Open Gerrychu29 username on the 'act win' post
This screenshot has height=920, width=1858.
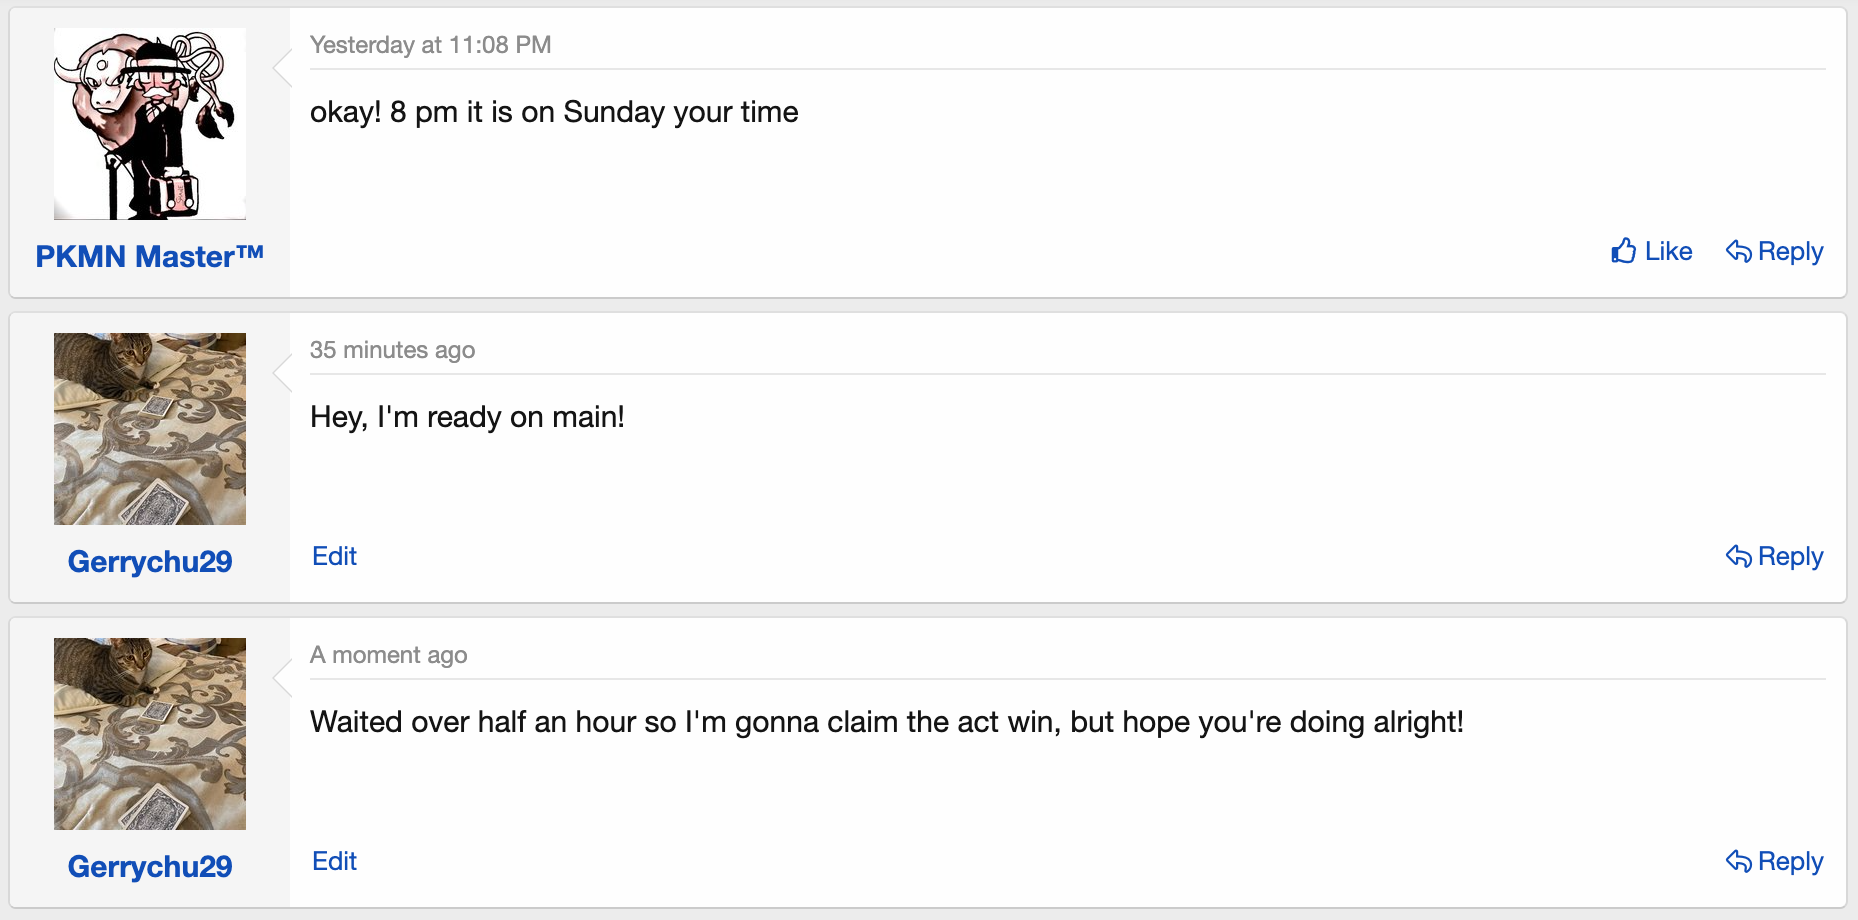pyautogui.click(x=150, y=867)
